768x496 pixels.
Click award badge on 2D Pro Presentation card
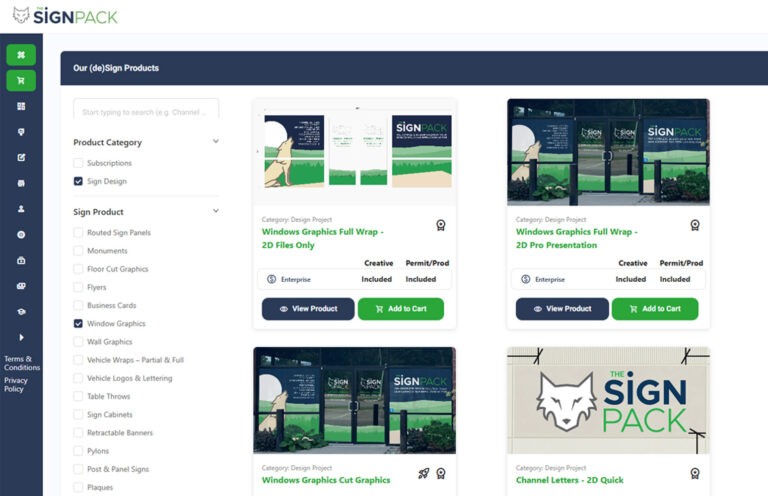click(x=695, y=225)
